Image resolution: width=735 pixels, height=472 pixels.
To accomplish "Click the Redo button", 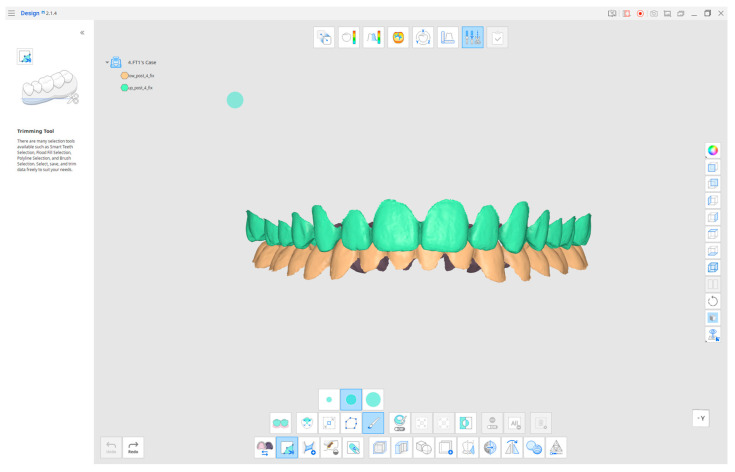I will (133, 448).
